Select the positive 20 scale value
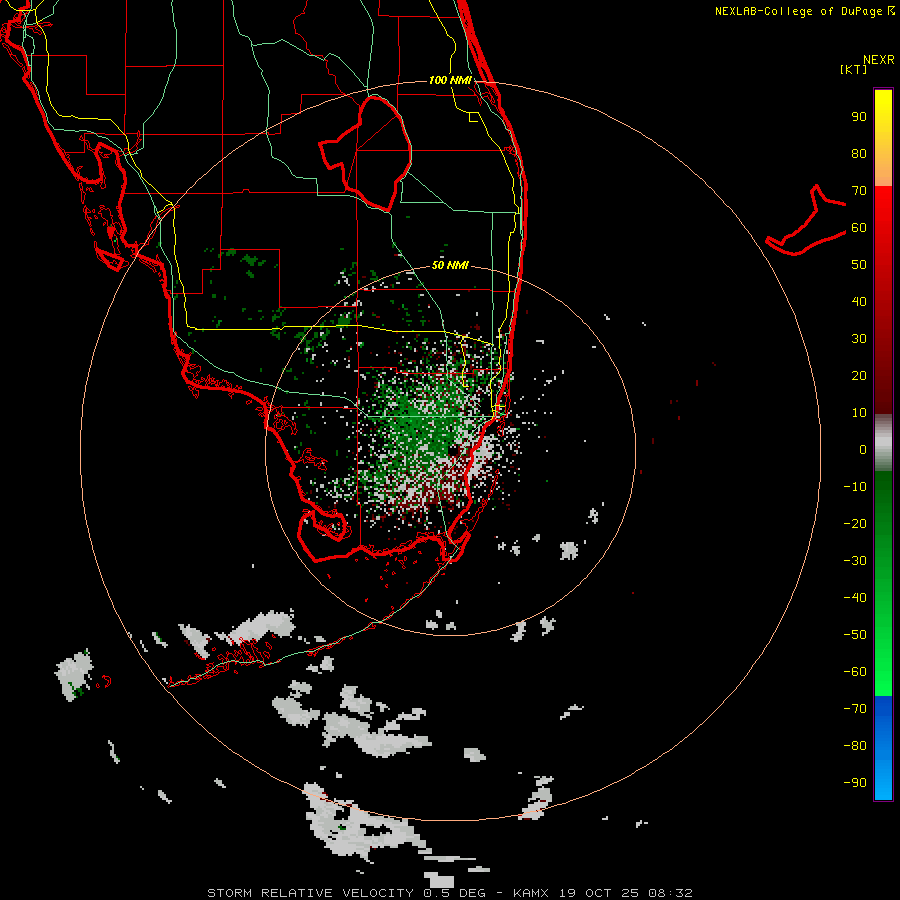900x900 pixels. click(x=859, y=375)
